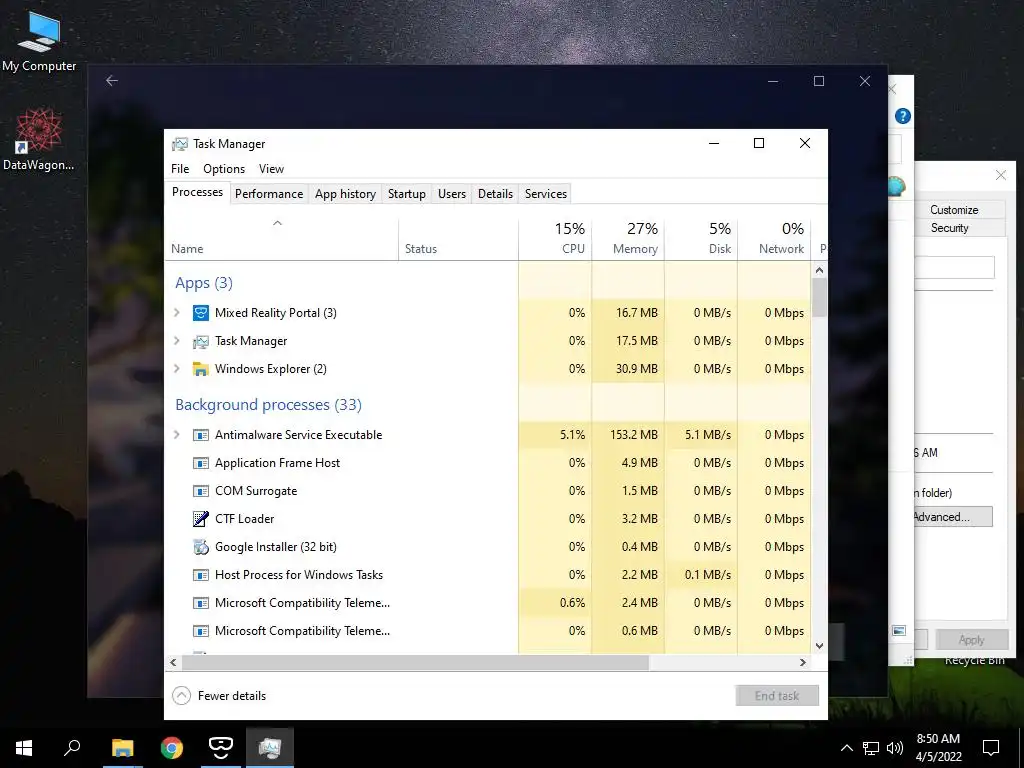Open taskbar search magnifier
Image resolution: width=1024 pixels, height=768 pixels.
point(72,748)
